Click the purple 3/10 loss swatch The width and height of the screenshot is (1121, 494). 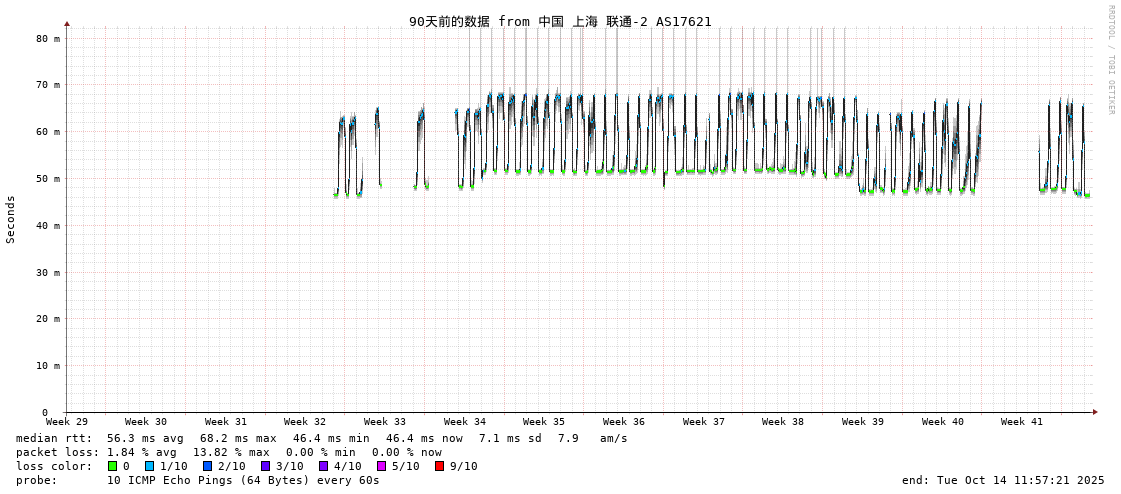(x=266, y=466)
